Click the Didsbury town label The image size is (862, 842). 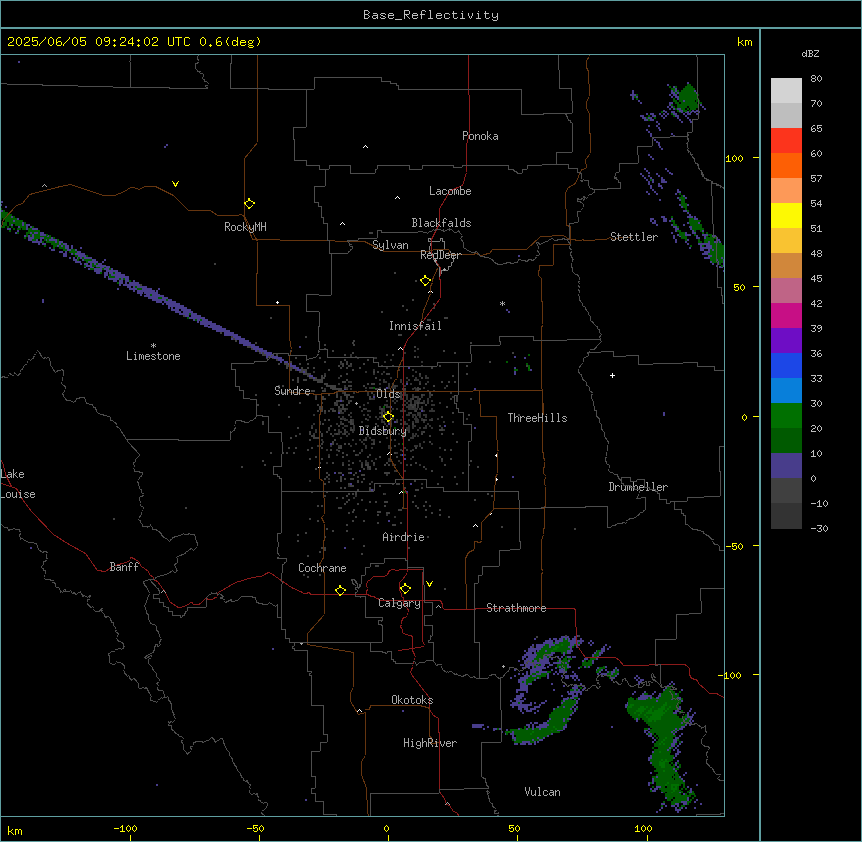383,431
